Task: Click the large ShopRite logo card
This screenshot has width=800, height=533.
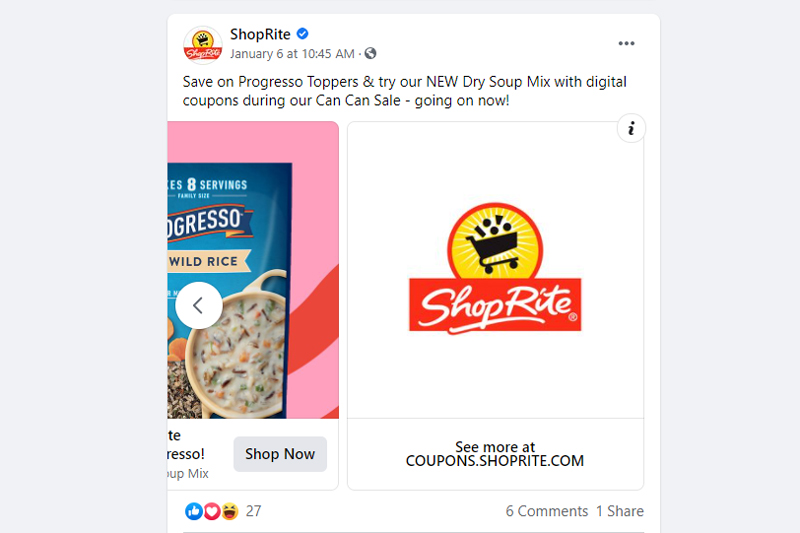Action: point(495,270)
